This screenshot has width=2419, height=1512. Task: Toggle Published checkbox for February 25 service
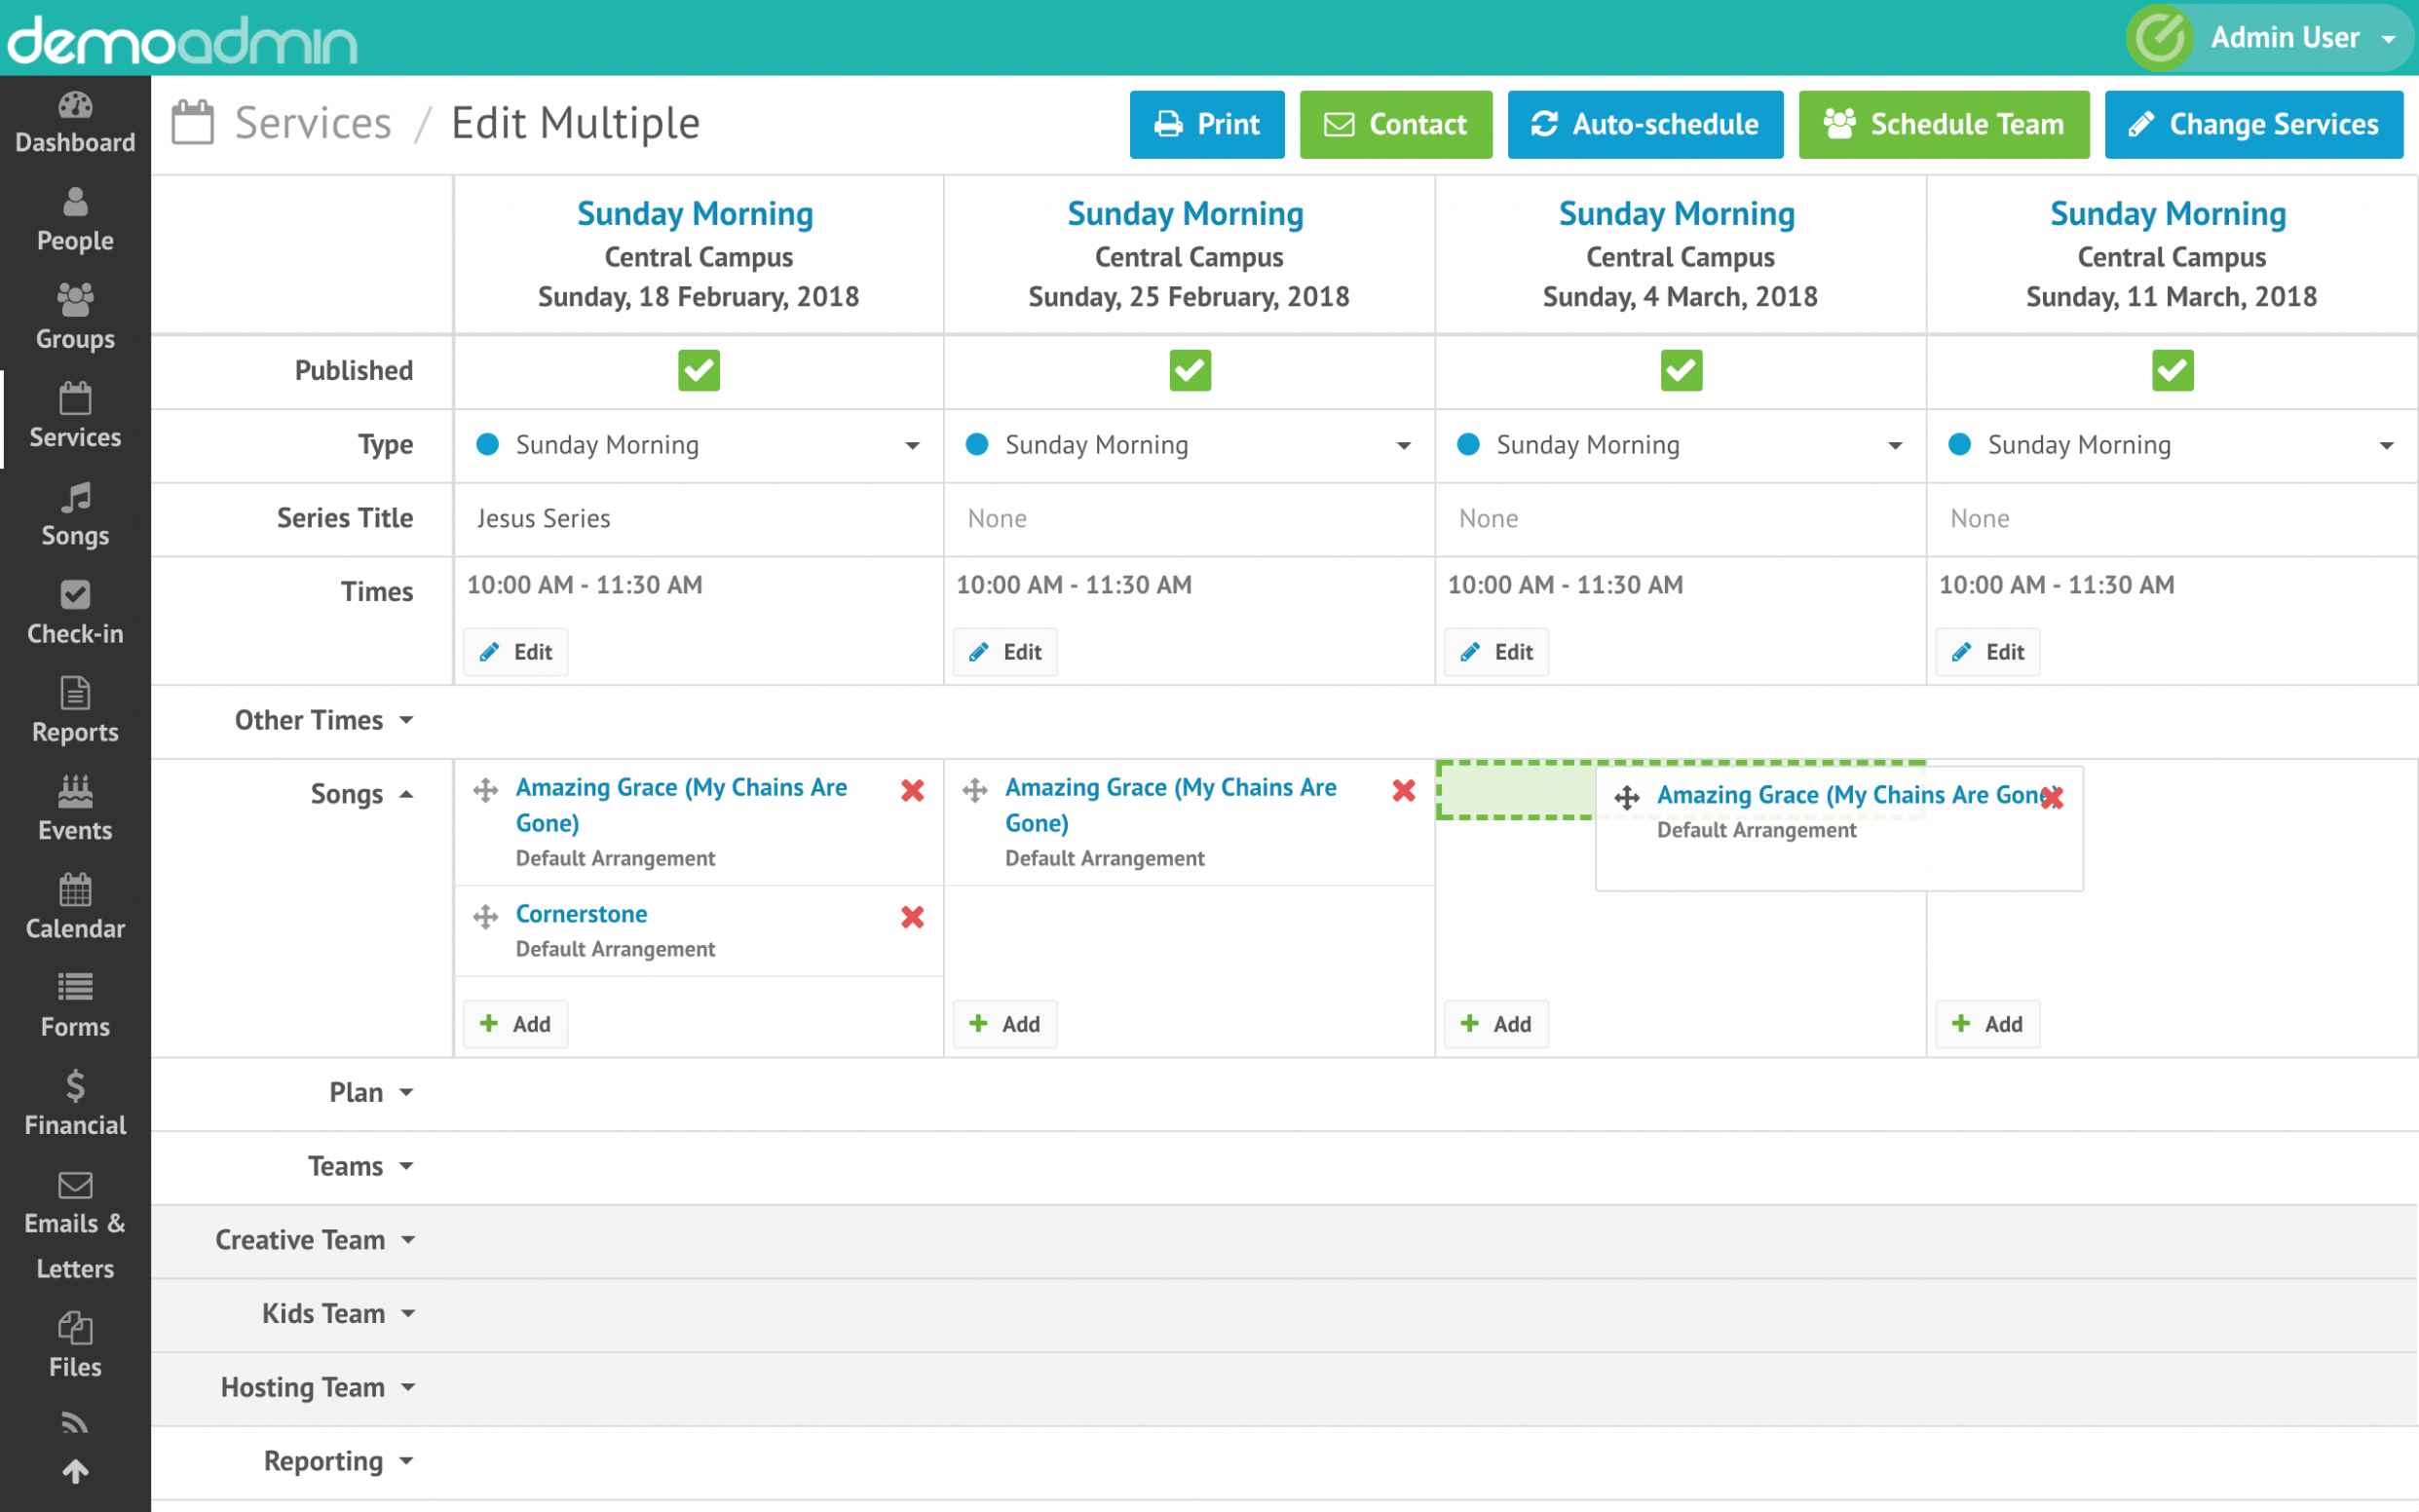pos(1188,369)
